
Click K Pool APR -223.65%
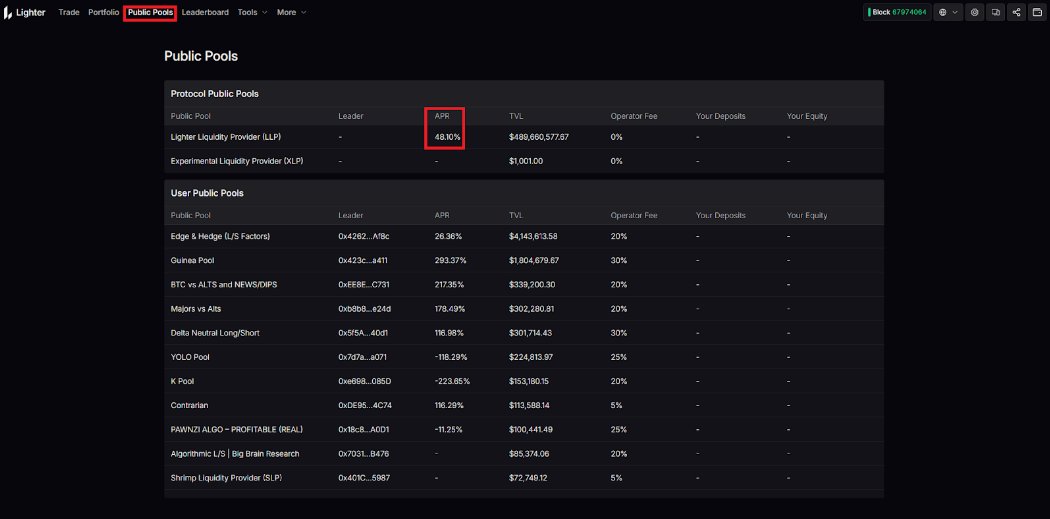click(452, 381)
